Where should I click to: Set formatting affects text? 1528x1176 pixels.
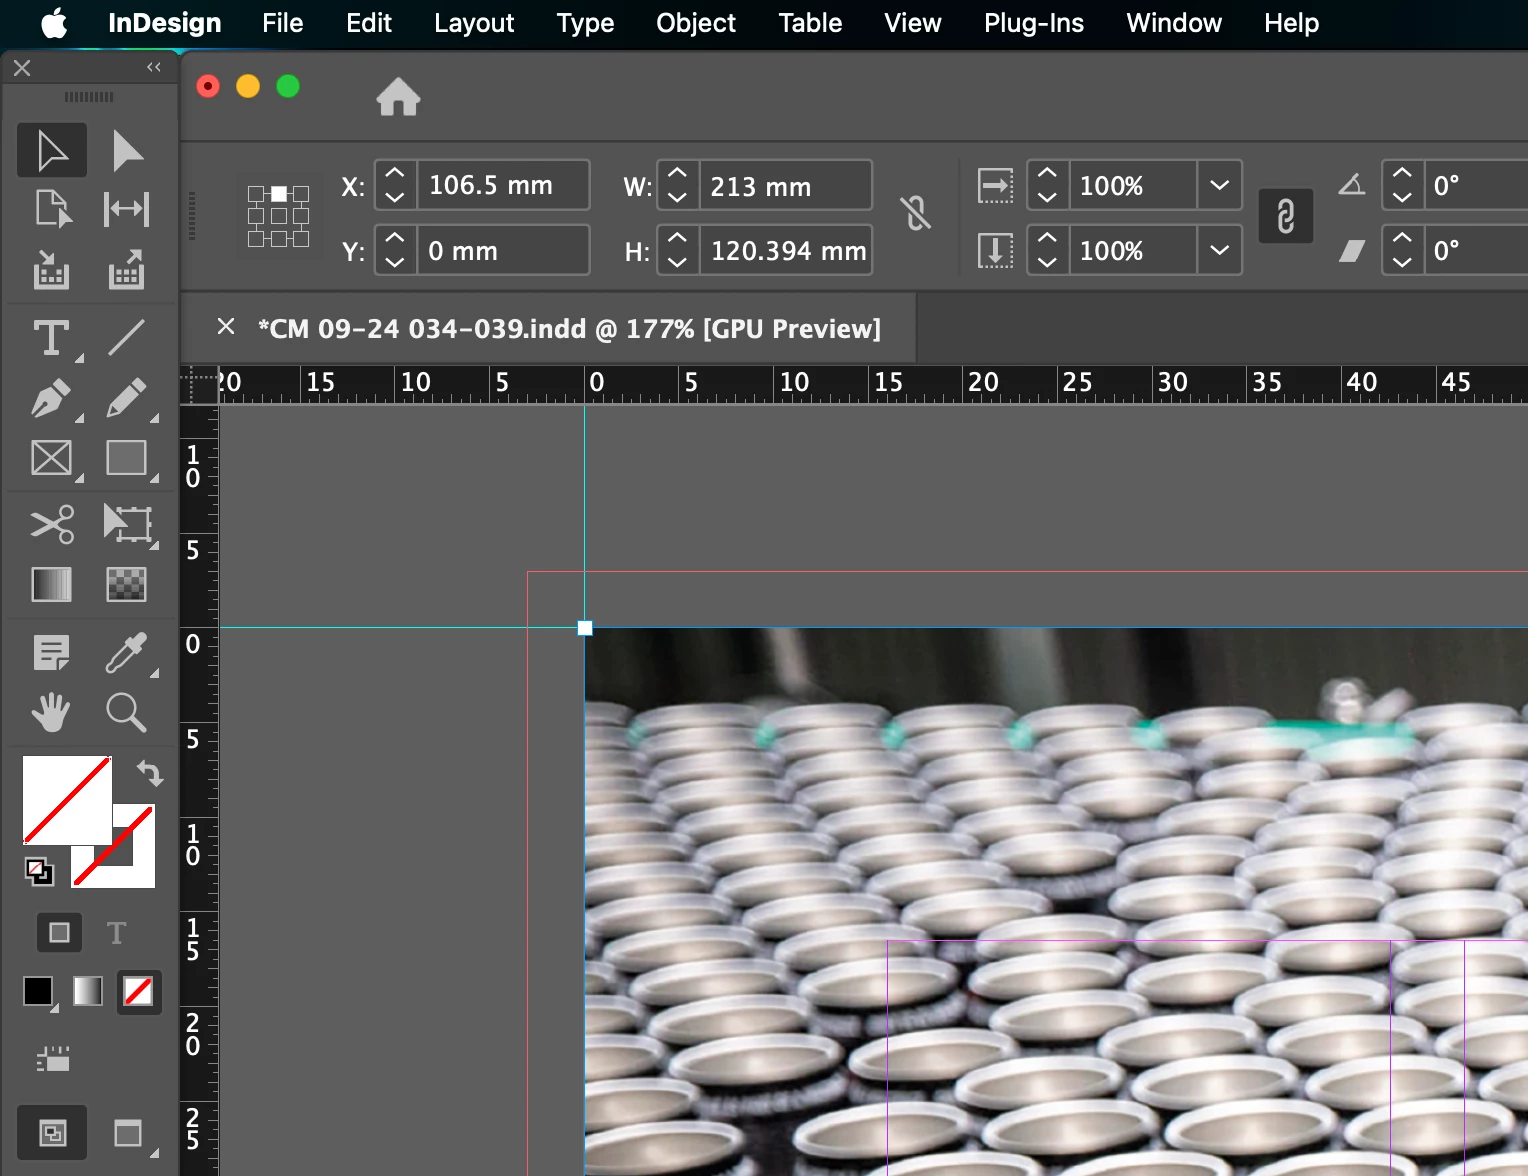[x=117, y=933]
